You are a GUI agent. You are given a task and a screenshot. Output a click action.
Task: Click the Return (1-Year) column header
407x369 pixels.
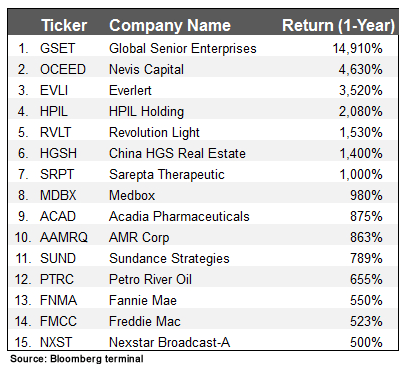pos(338,25)
